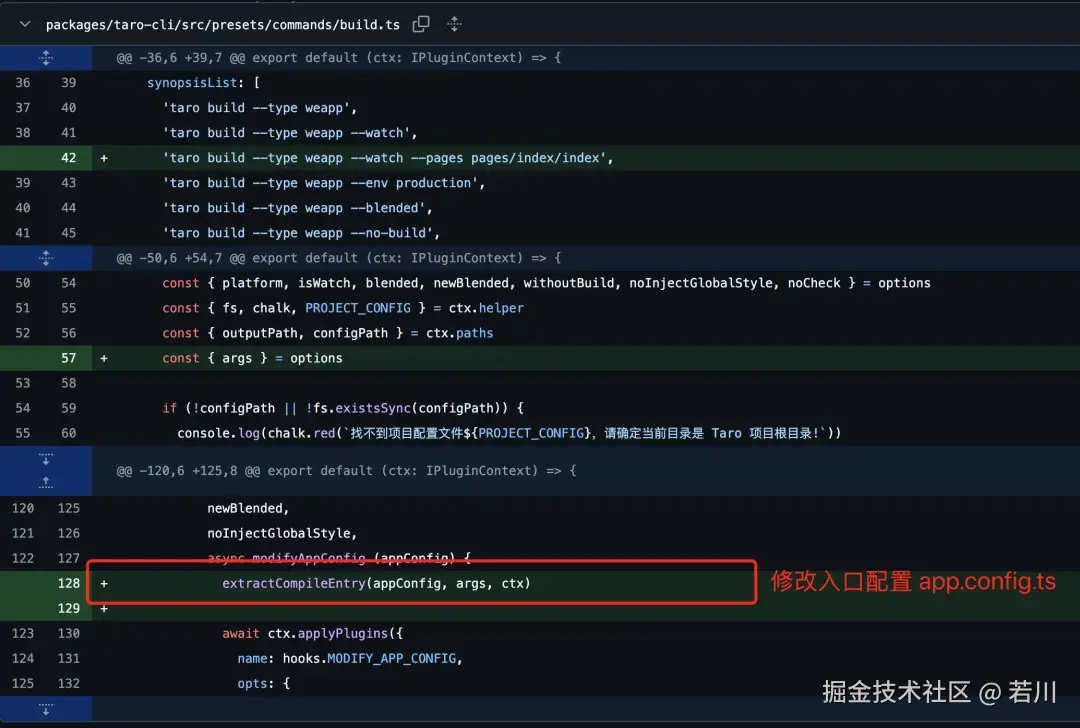Expand hidden lines above line 50
The width and height of the screenshot is (1080, 728).
point(45,258)
